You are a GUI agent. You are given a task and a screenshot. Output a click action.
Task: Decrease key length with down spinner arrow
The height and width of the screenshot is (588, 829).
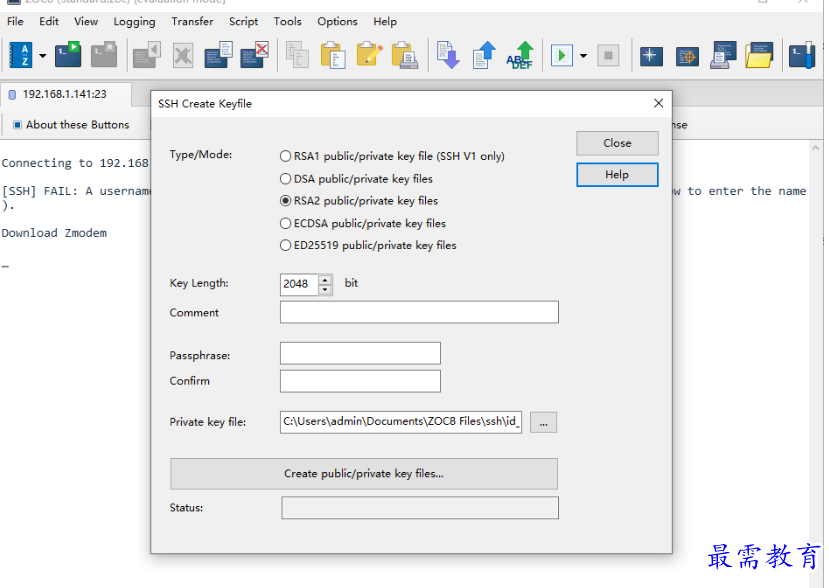(325, 290)
